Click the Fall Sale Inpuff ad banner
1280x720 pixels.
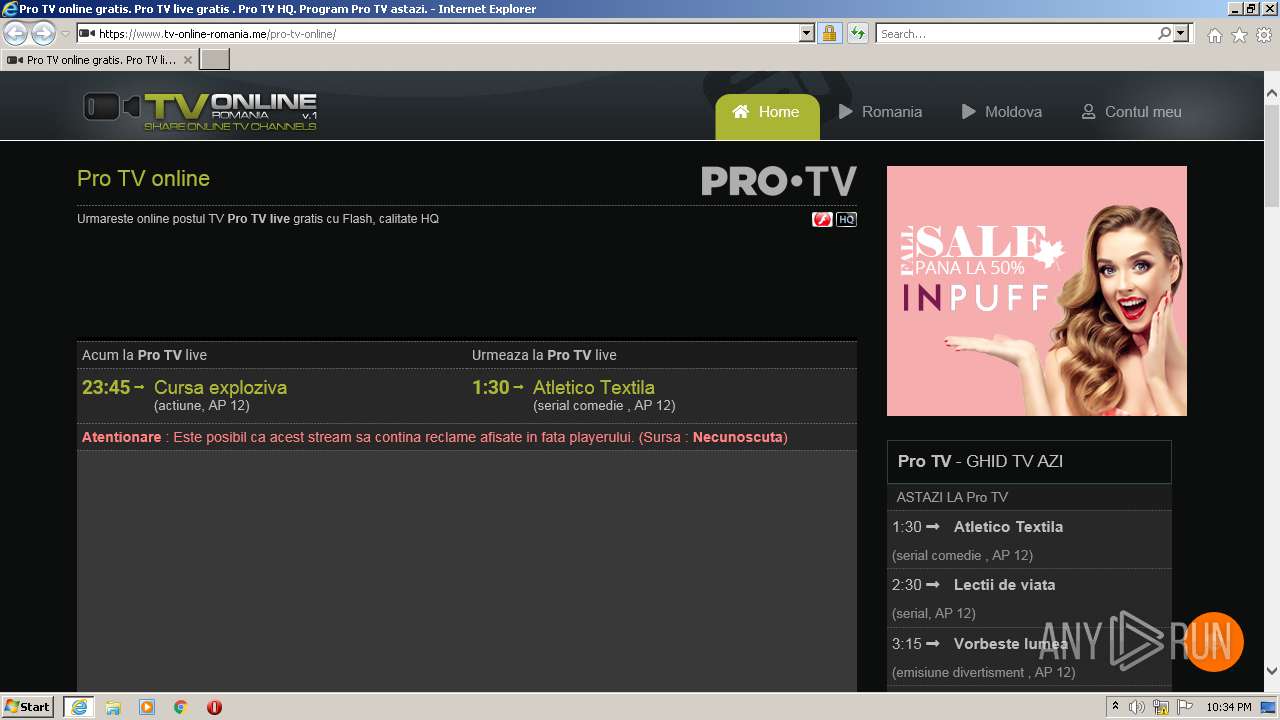[1037, 291]
